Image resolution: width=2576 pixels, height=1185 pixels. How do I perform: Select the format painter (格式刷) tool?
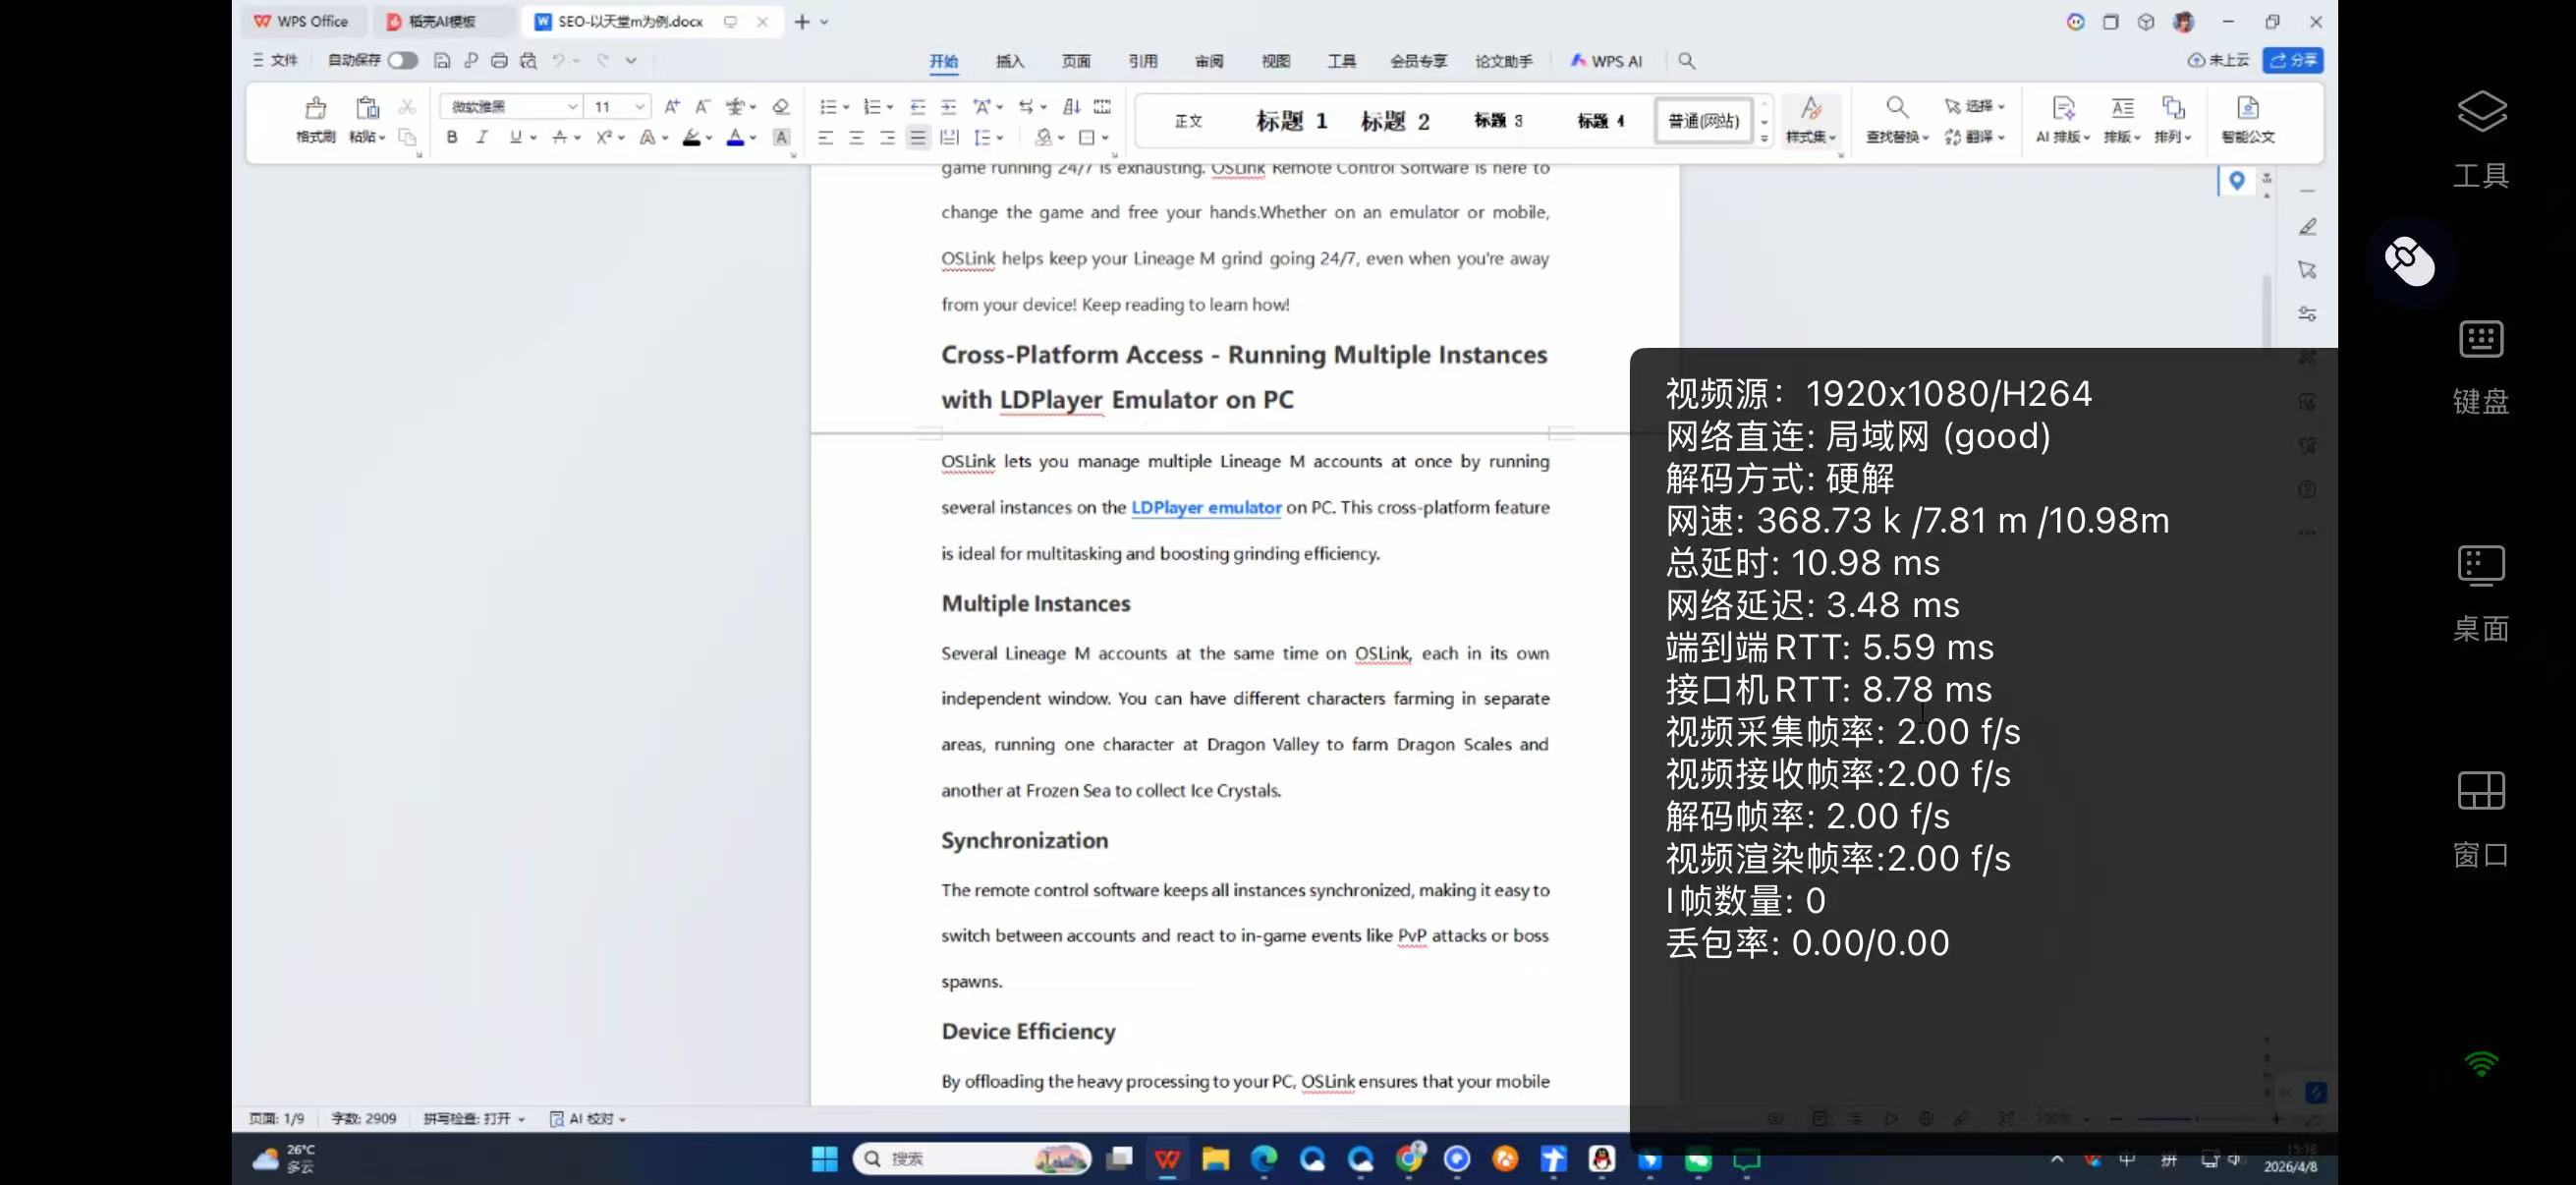point(315,122)
